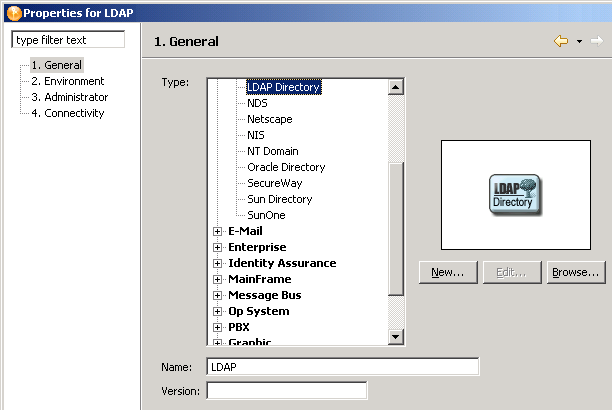Select SunOne in the Type list
Screen dimensions: 612x410
266,215
